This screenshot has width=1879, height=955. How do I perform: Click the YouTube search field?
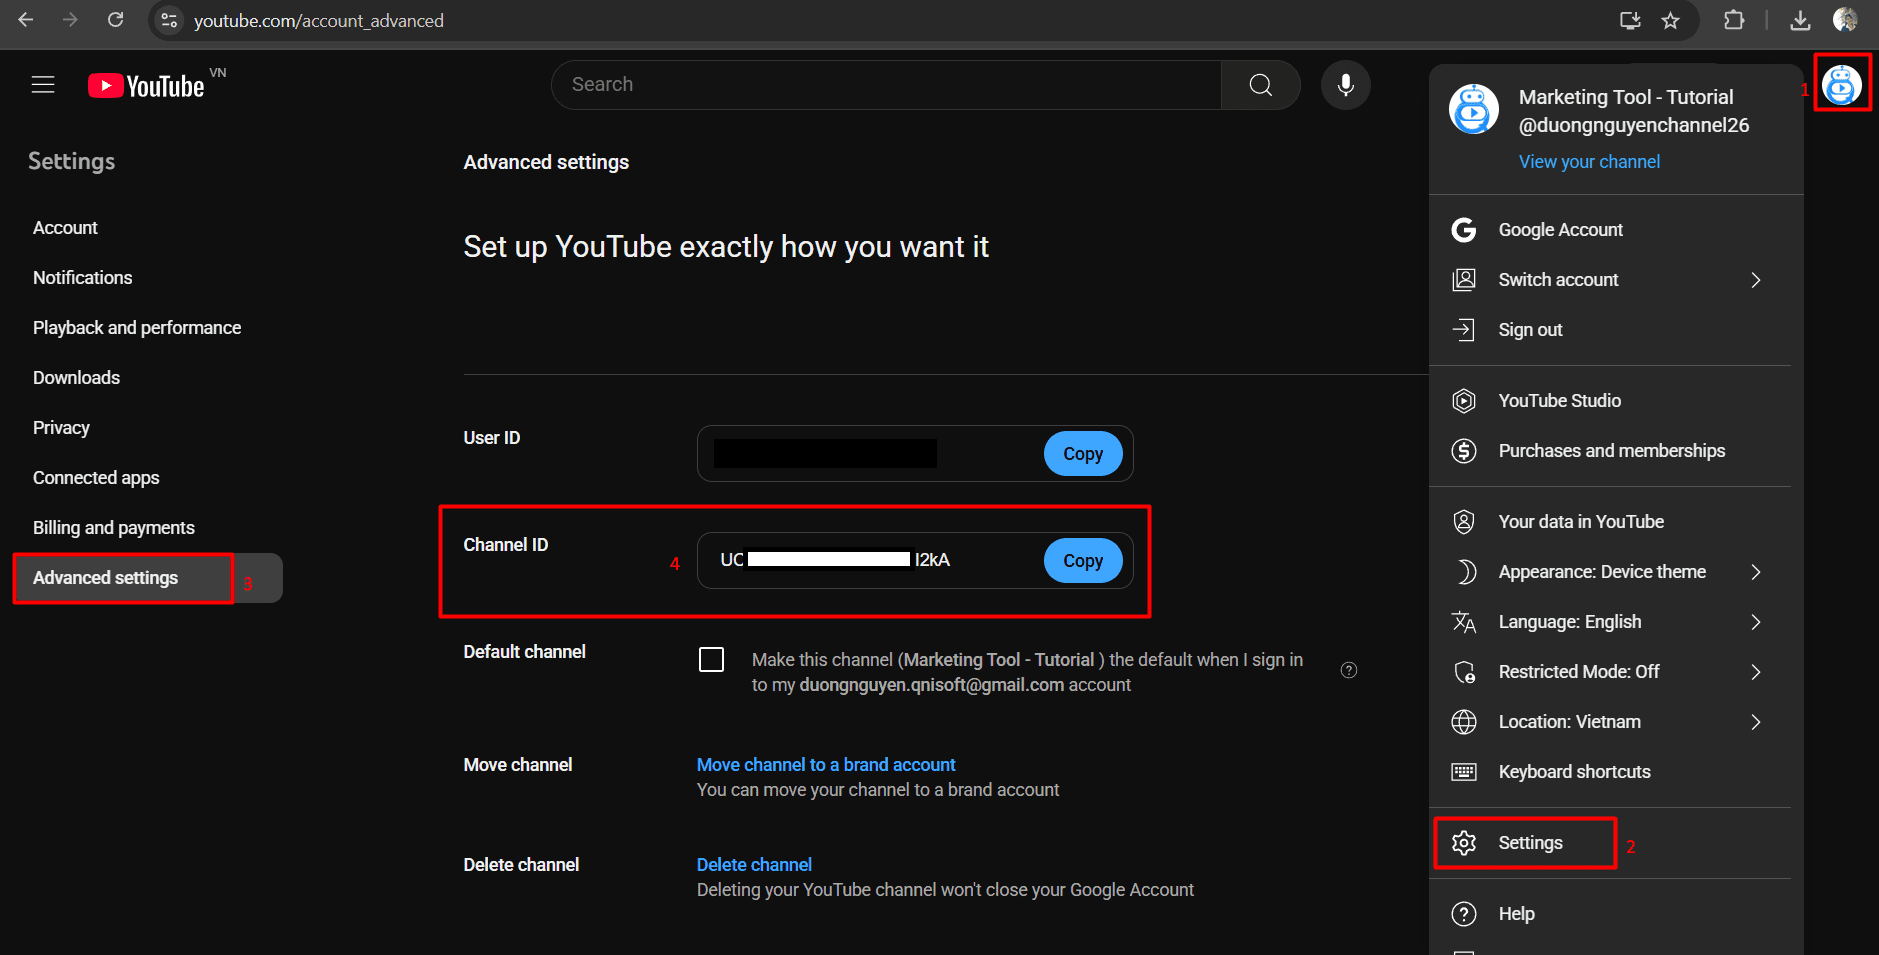tap(886, 85)
